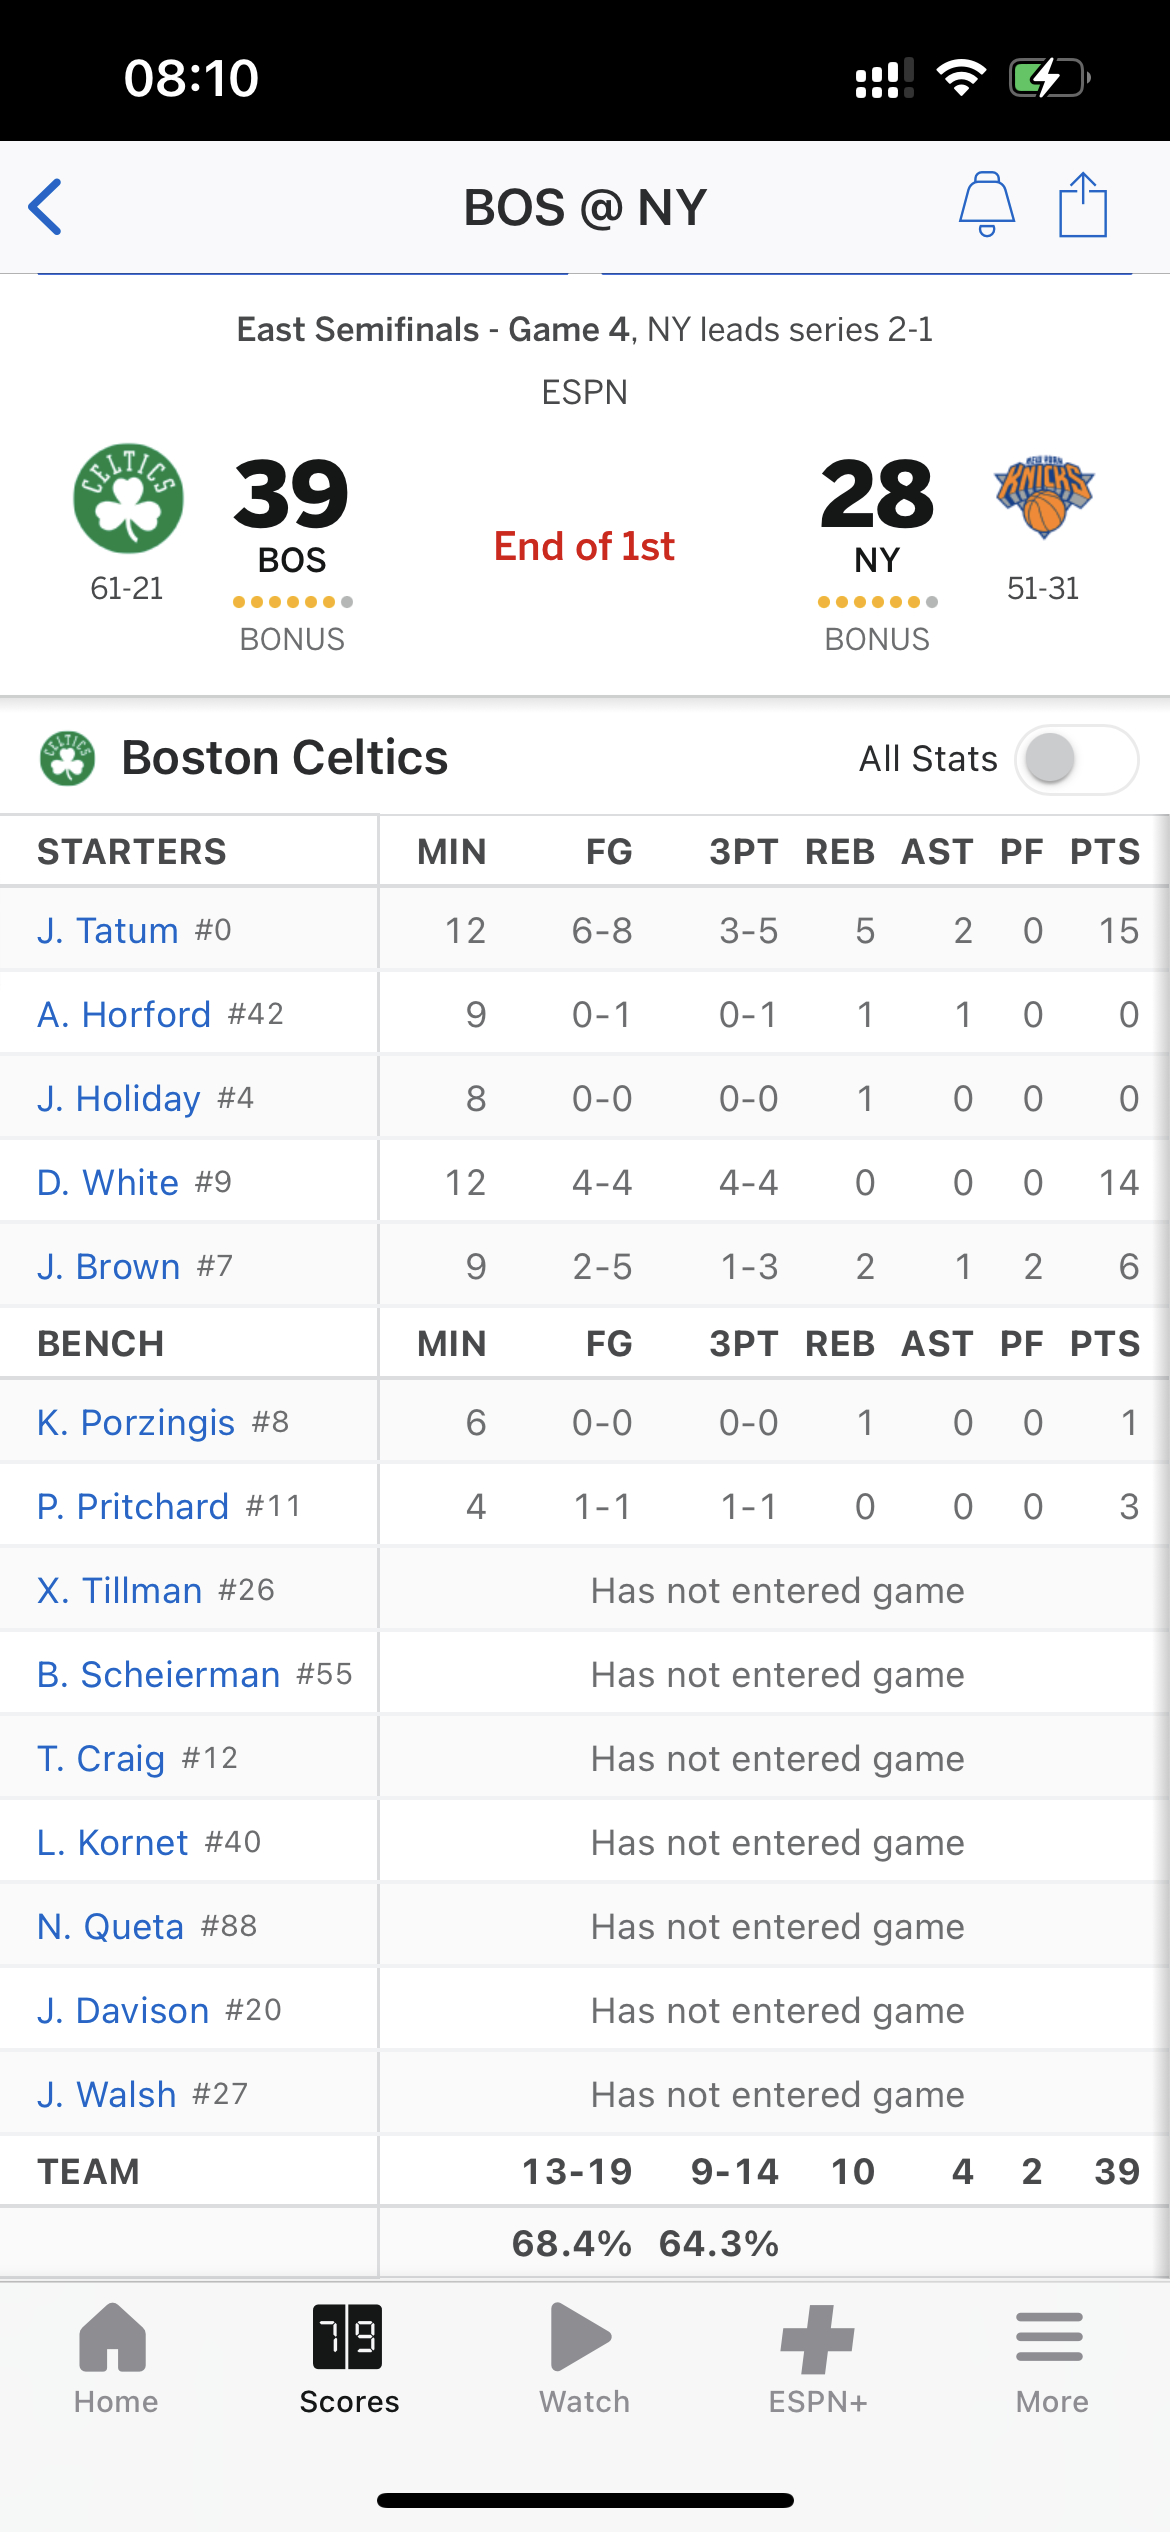Tap the Boston score of 39
The height and width of the screenshot is (2532, 1170).
coord(291,494)
